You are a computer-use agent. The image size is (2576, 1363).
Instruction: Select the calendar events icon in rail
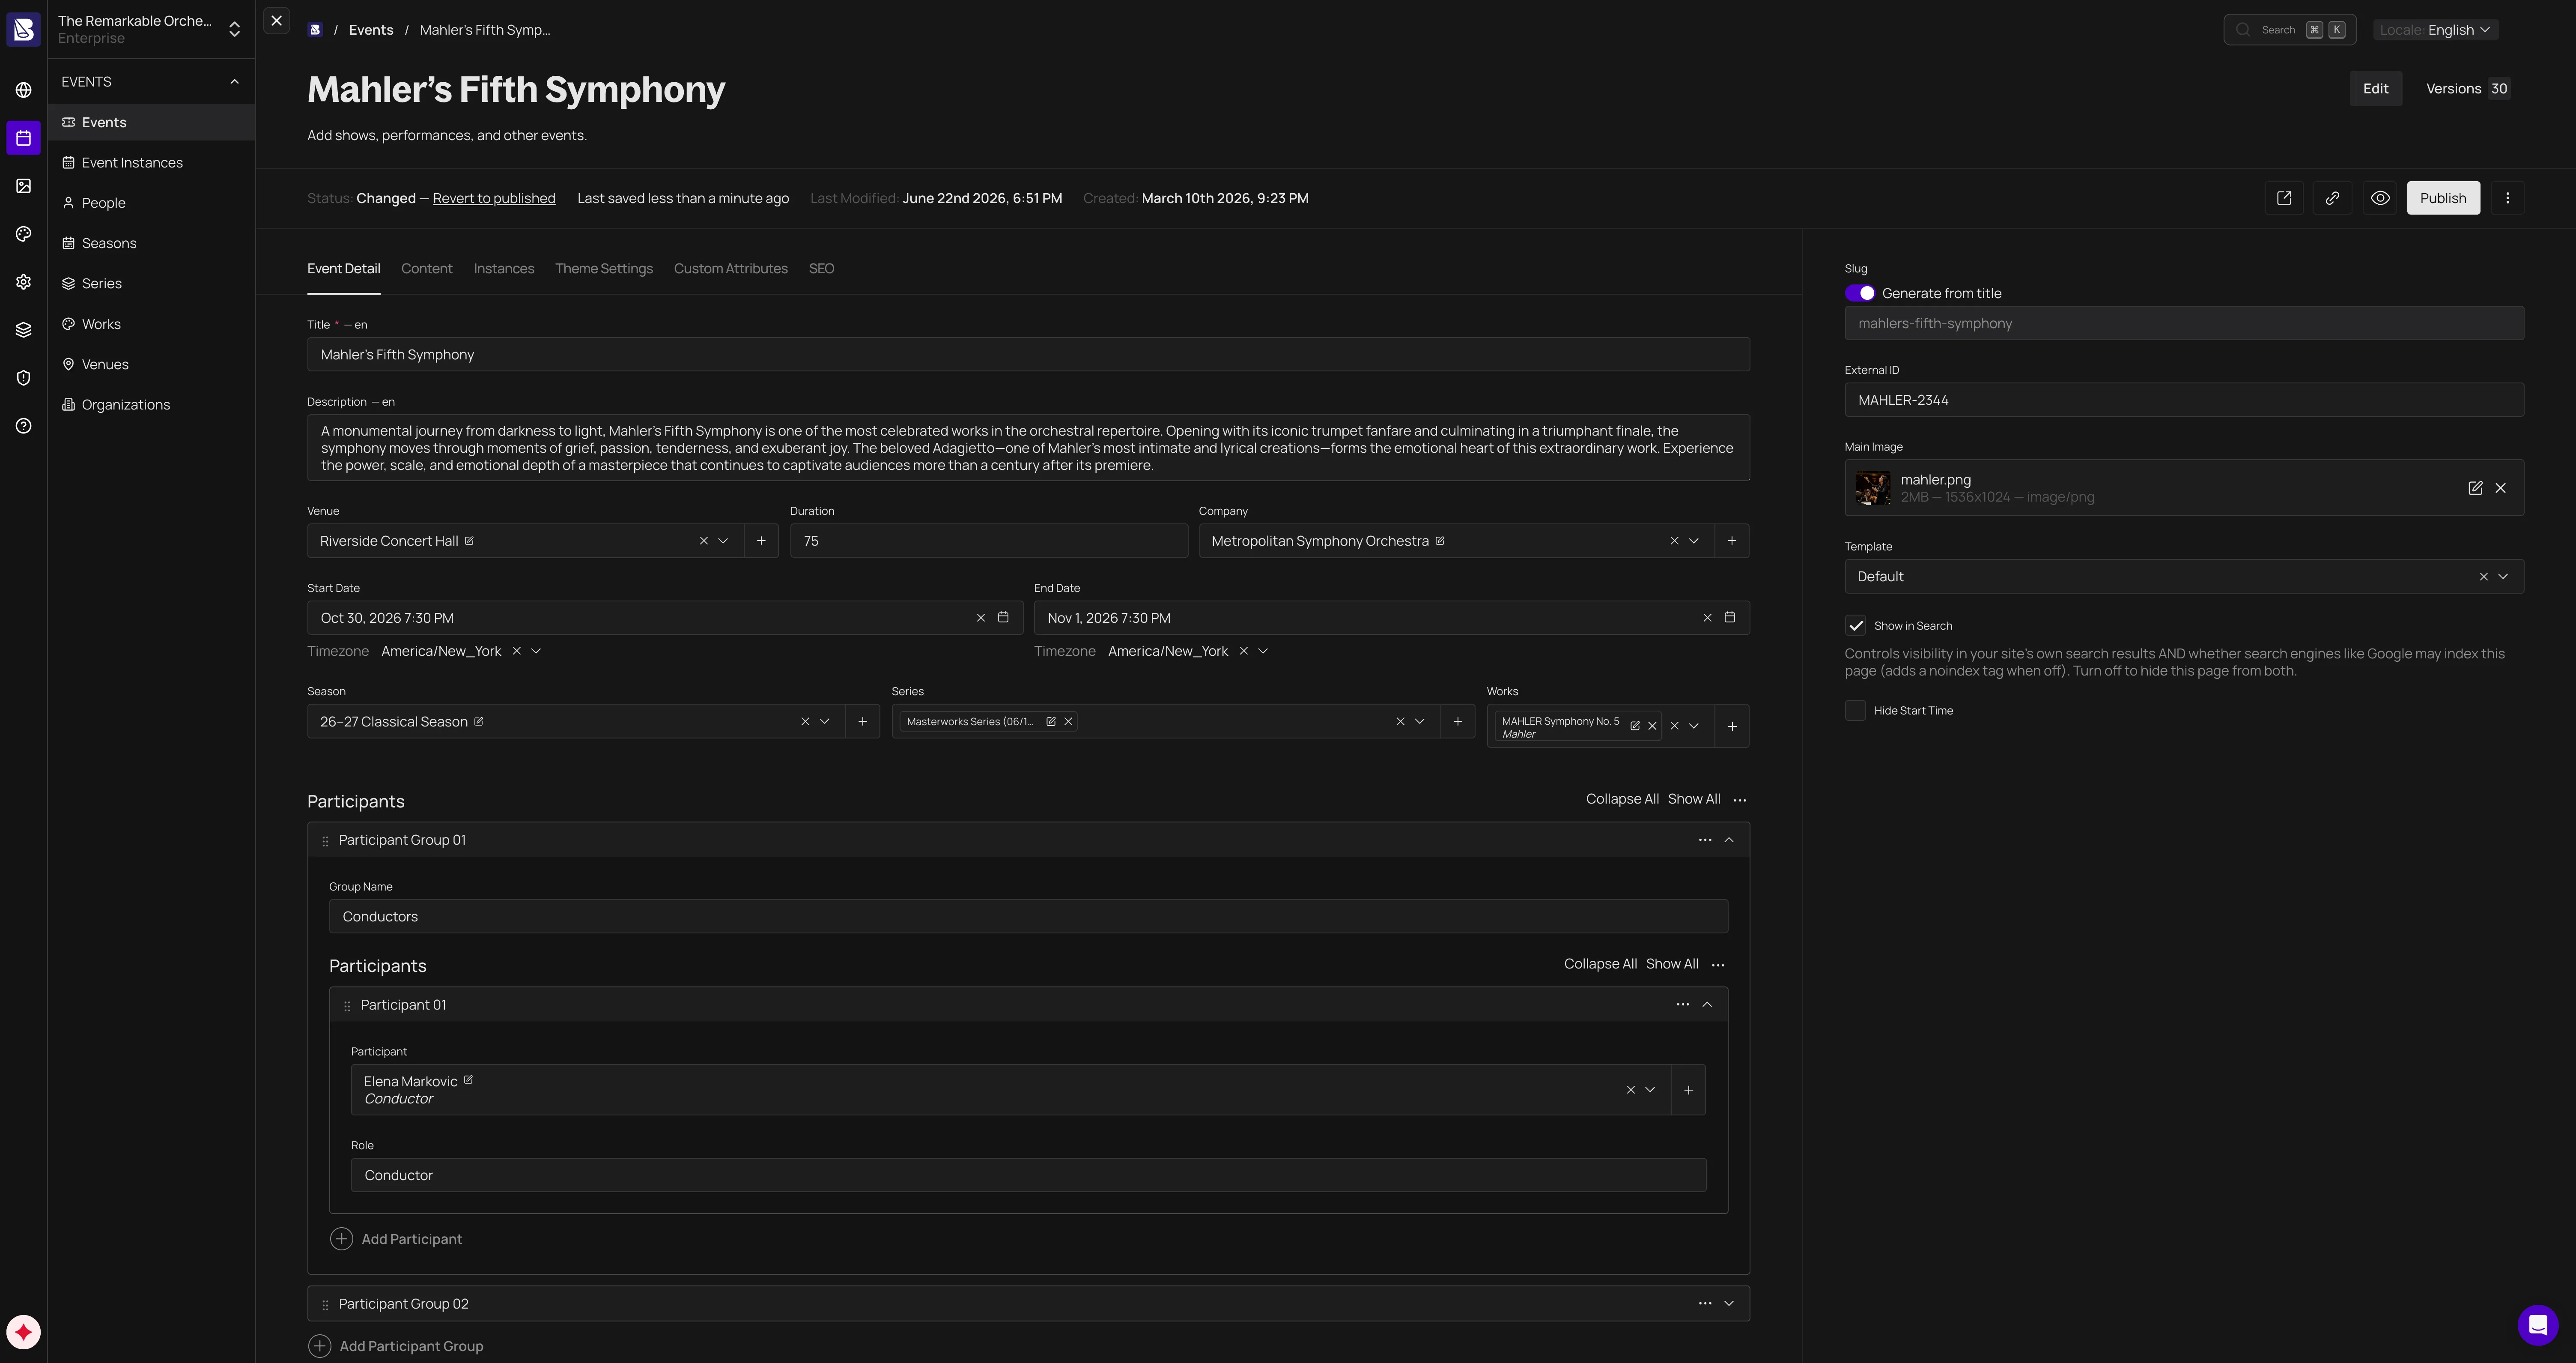23,138
